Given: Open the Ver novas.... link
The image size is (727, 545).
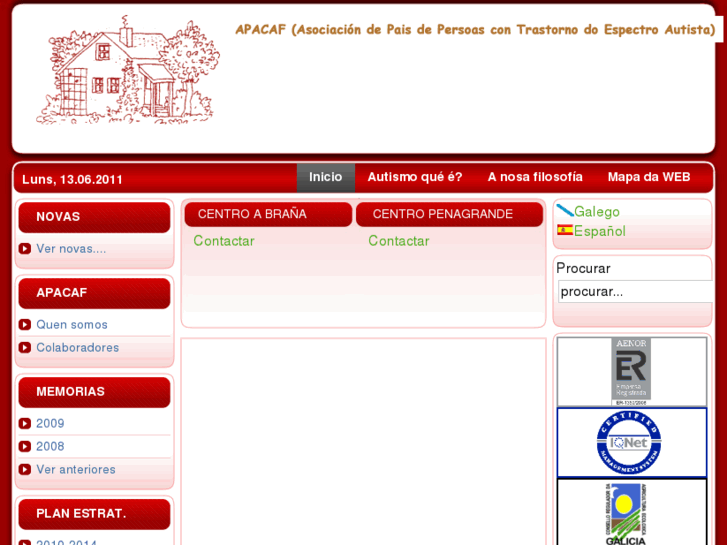Looking at the screenshot, I should coord(71,249).
